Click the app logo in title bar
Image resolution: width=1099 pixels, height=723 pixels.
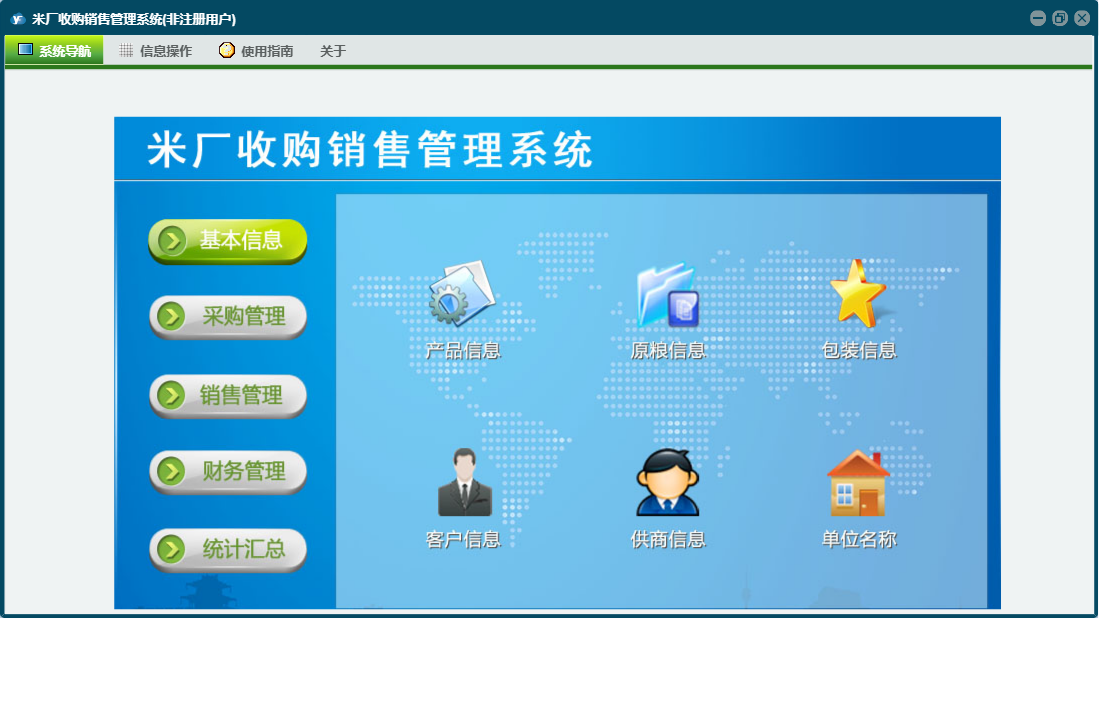[x=18, y=19]
